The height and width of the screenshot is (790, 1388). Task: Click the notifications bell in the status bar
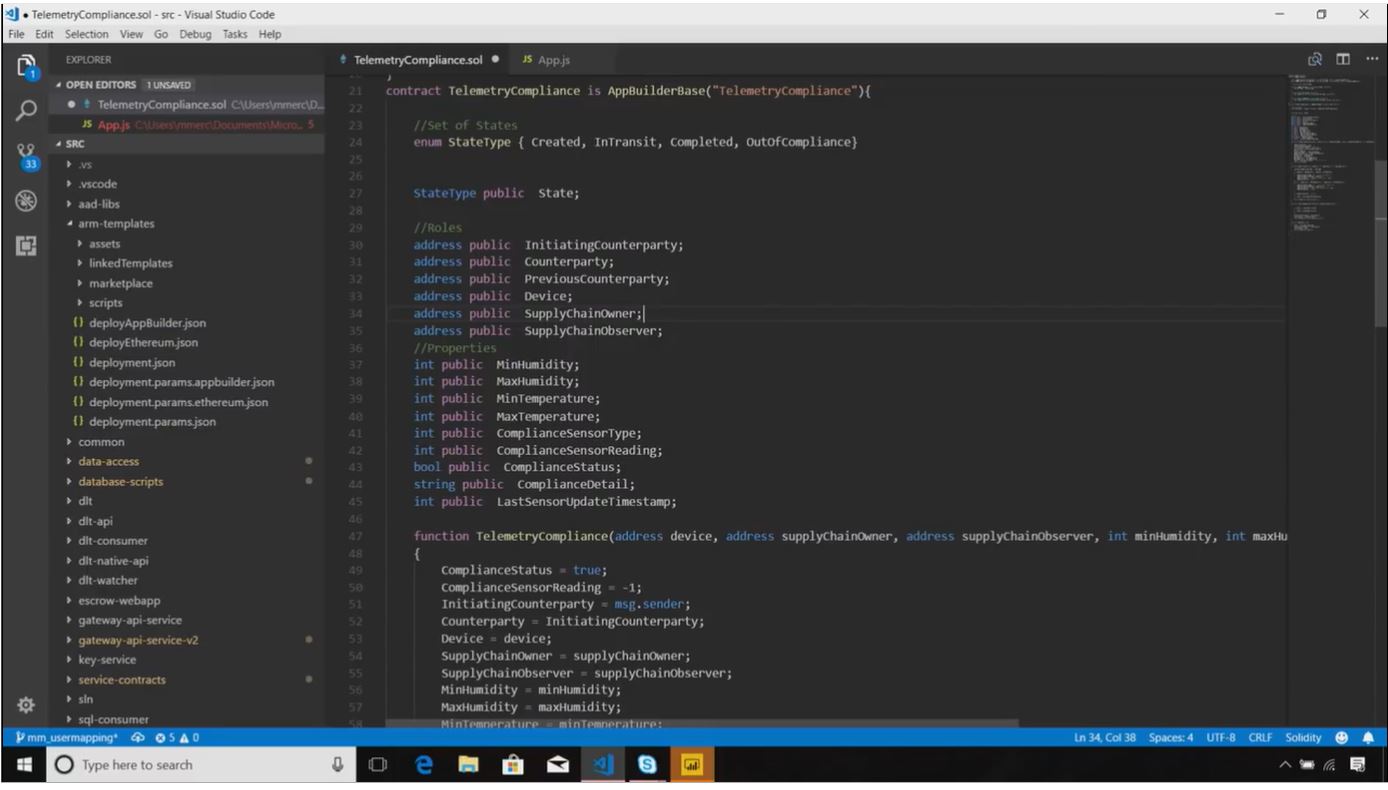pos(1367,737)
